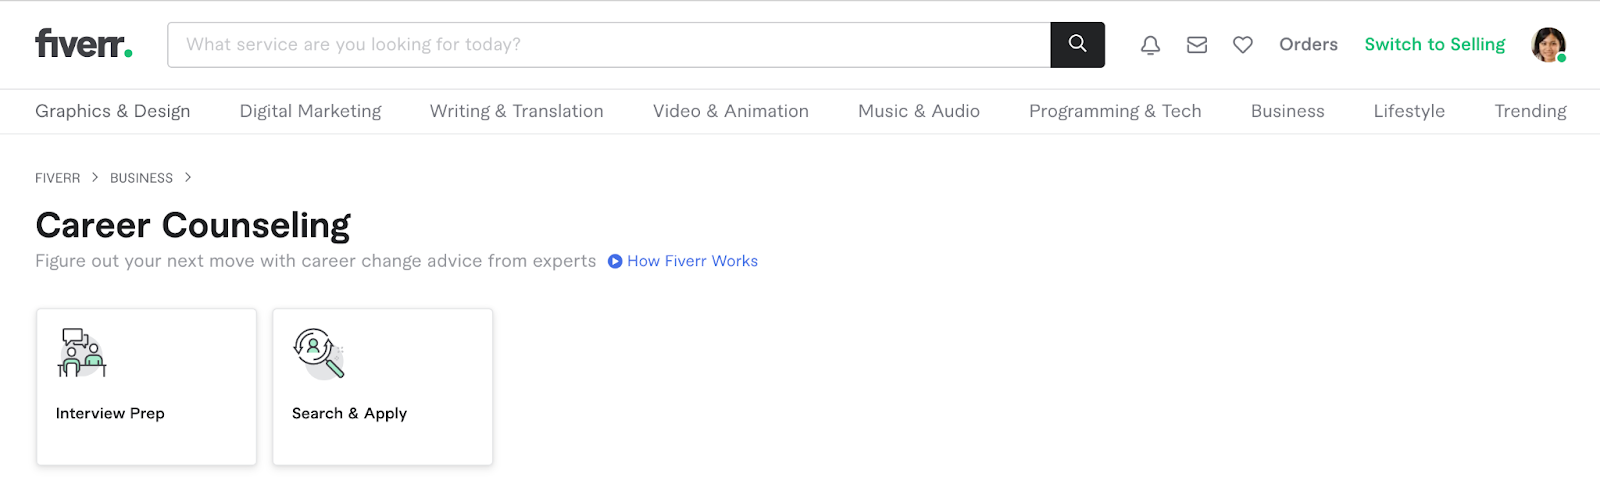Open Programming & Tech category
This screenshot has width=1600, height=481.
tap(1115, 111)
